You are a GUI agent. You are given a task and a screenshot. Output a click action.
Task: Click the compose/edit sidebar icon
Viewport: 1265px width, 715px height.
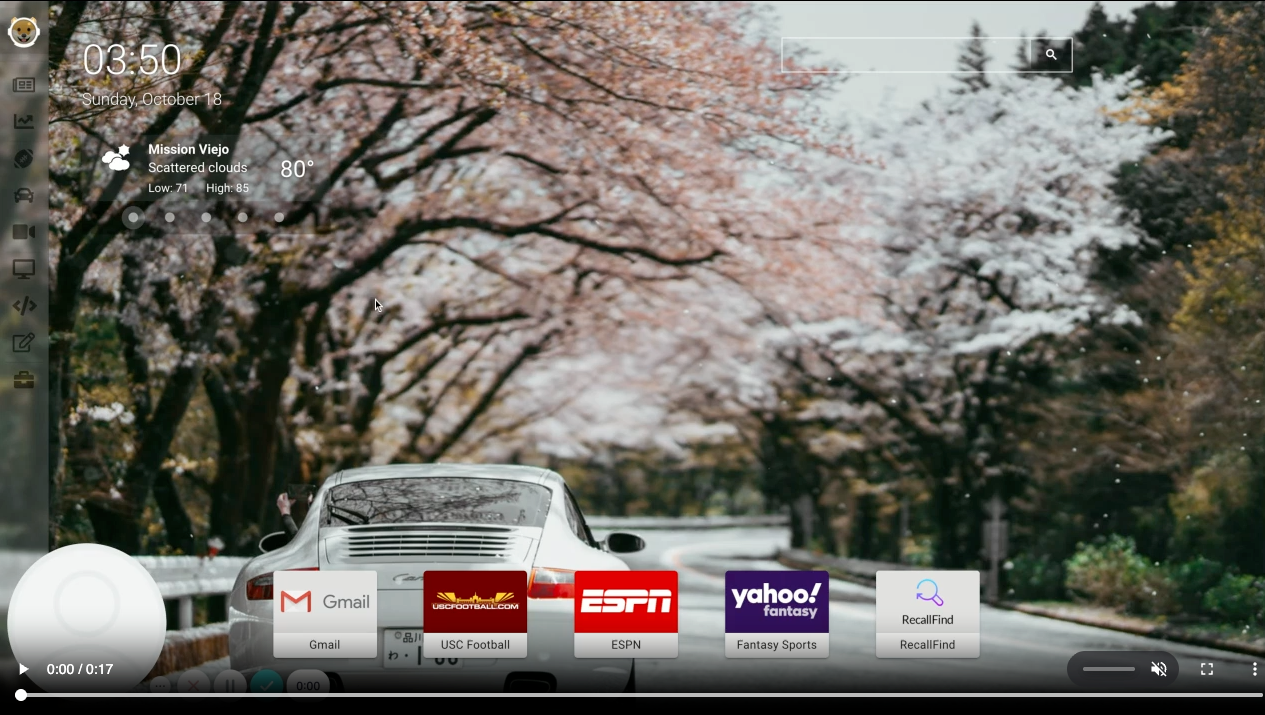point(23,342)
